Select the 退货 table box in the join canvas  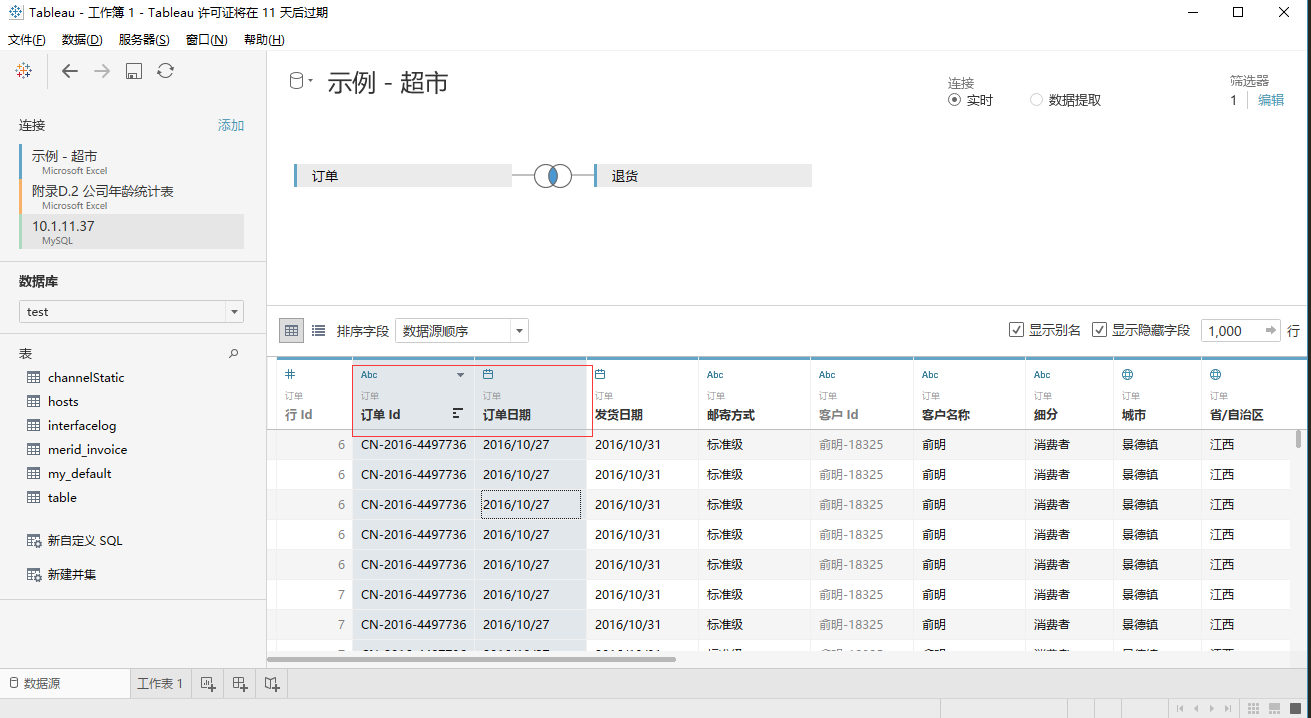pos(703,176)
